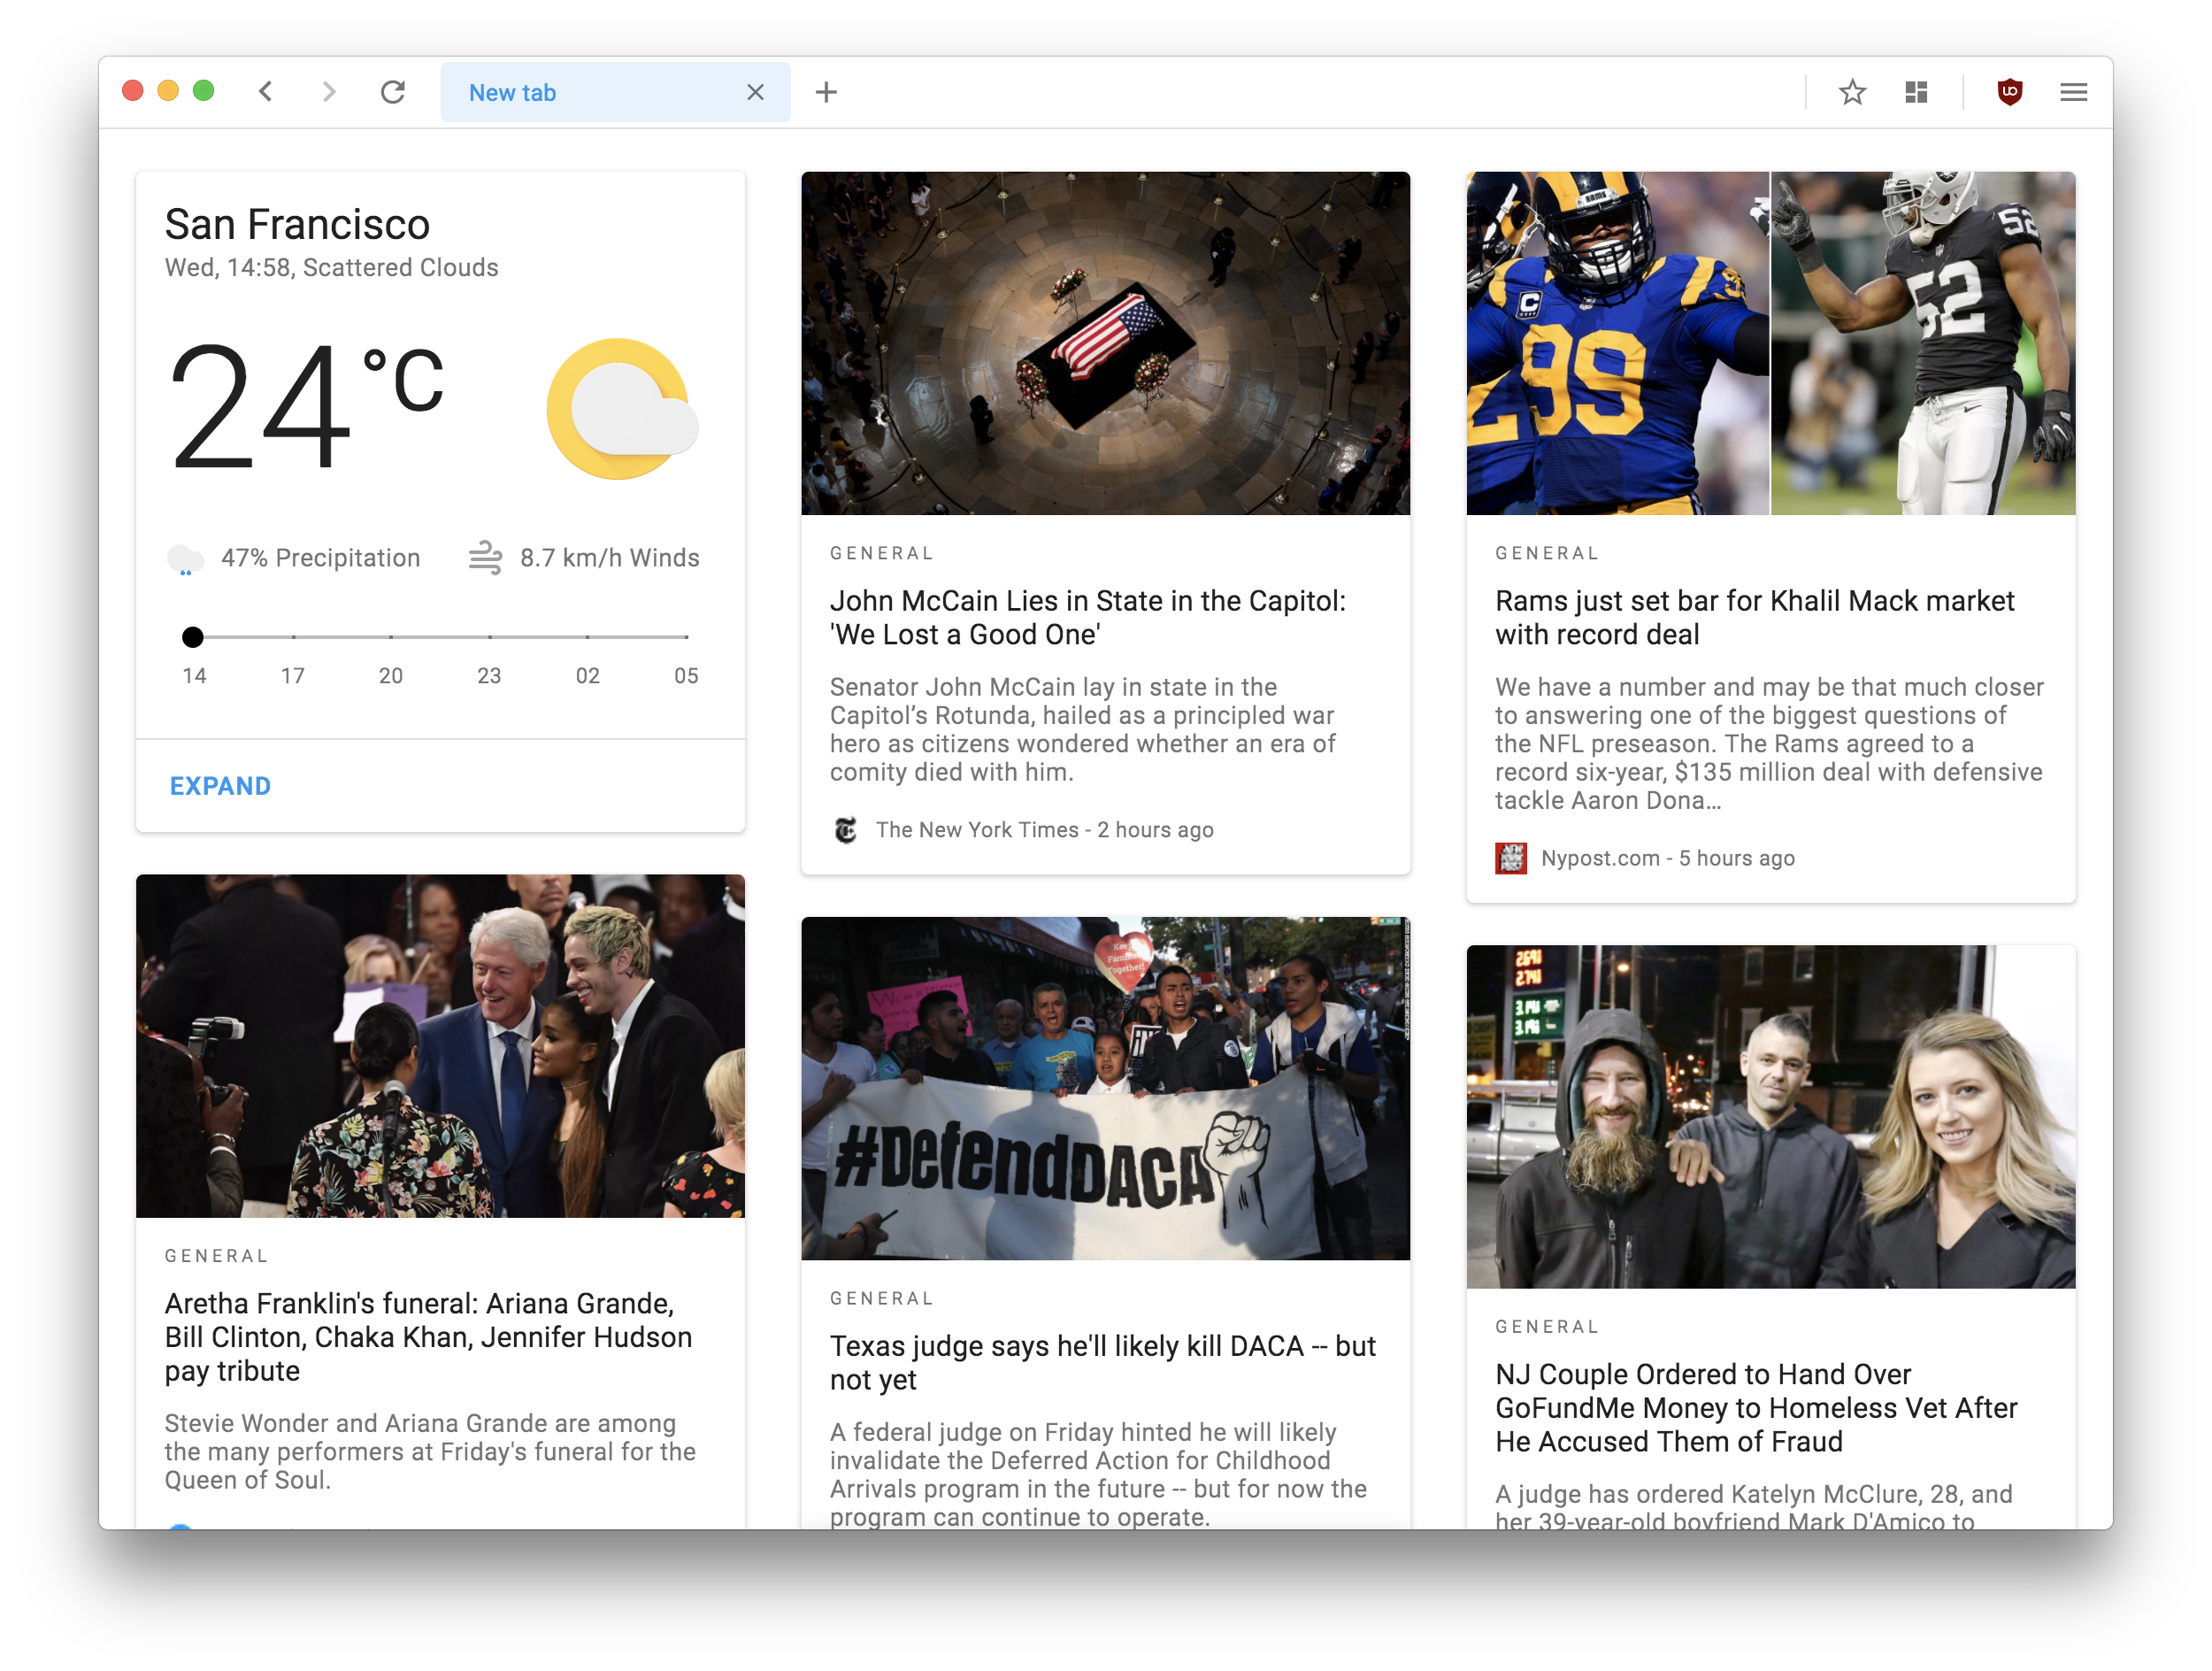Viewport: 2212px width, 1671px height.
Task: Expand the San Francisco weather card
Action: coord(220,786)
